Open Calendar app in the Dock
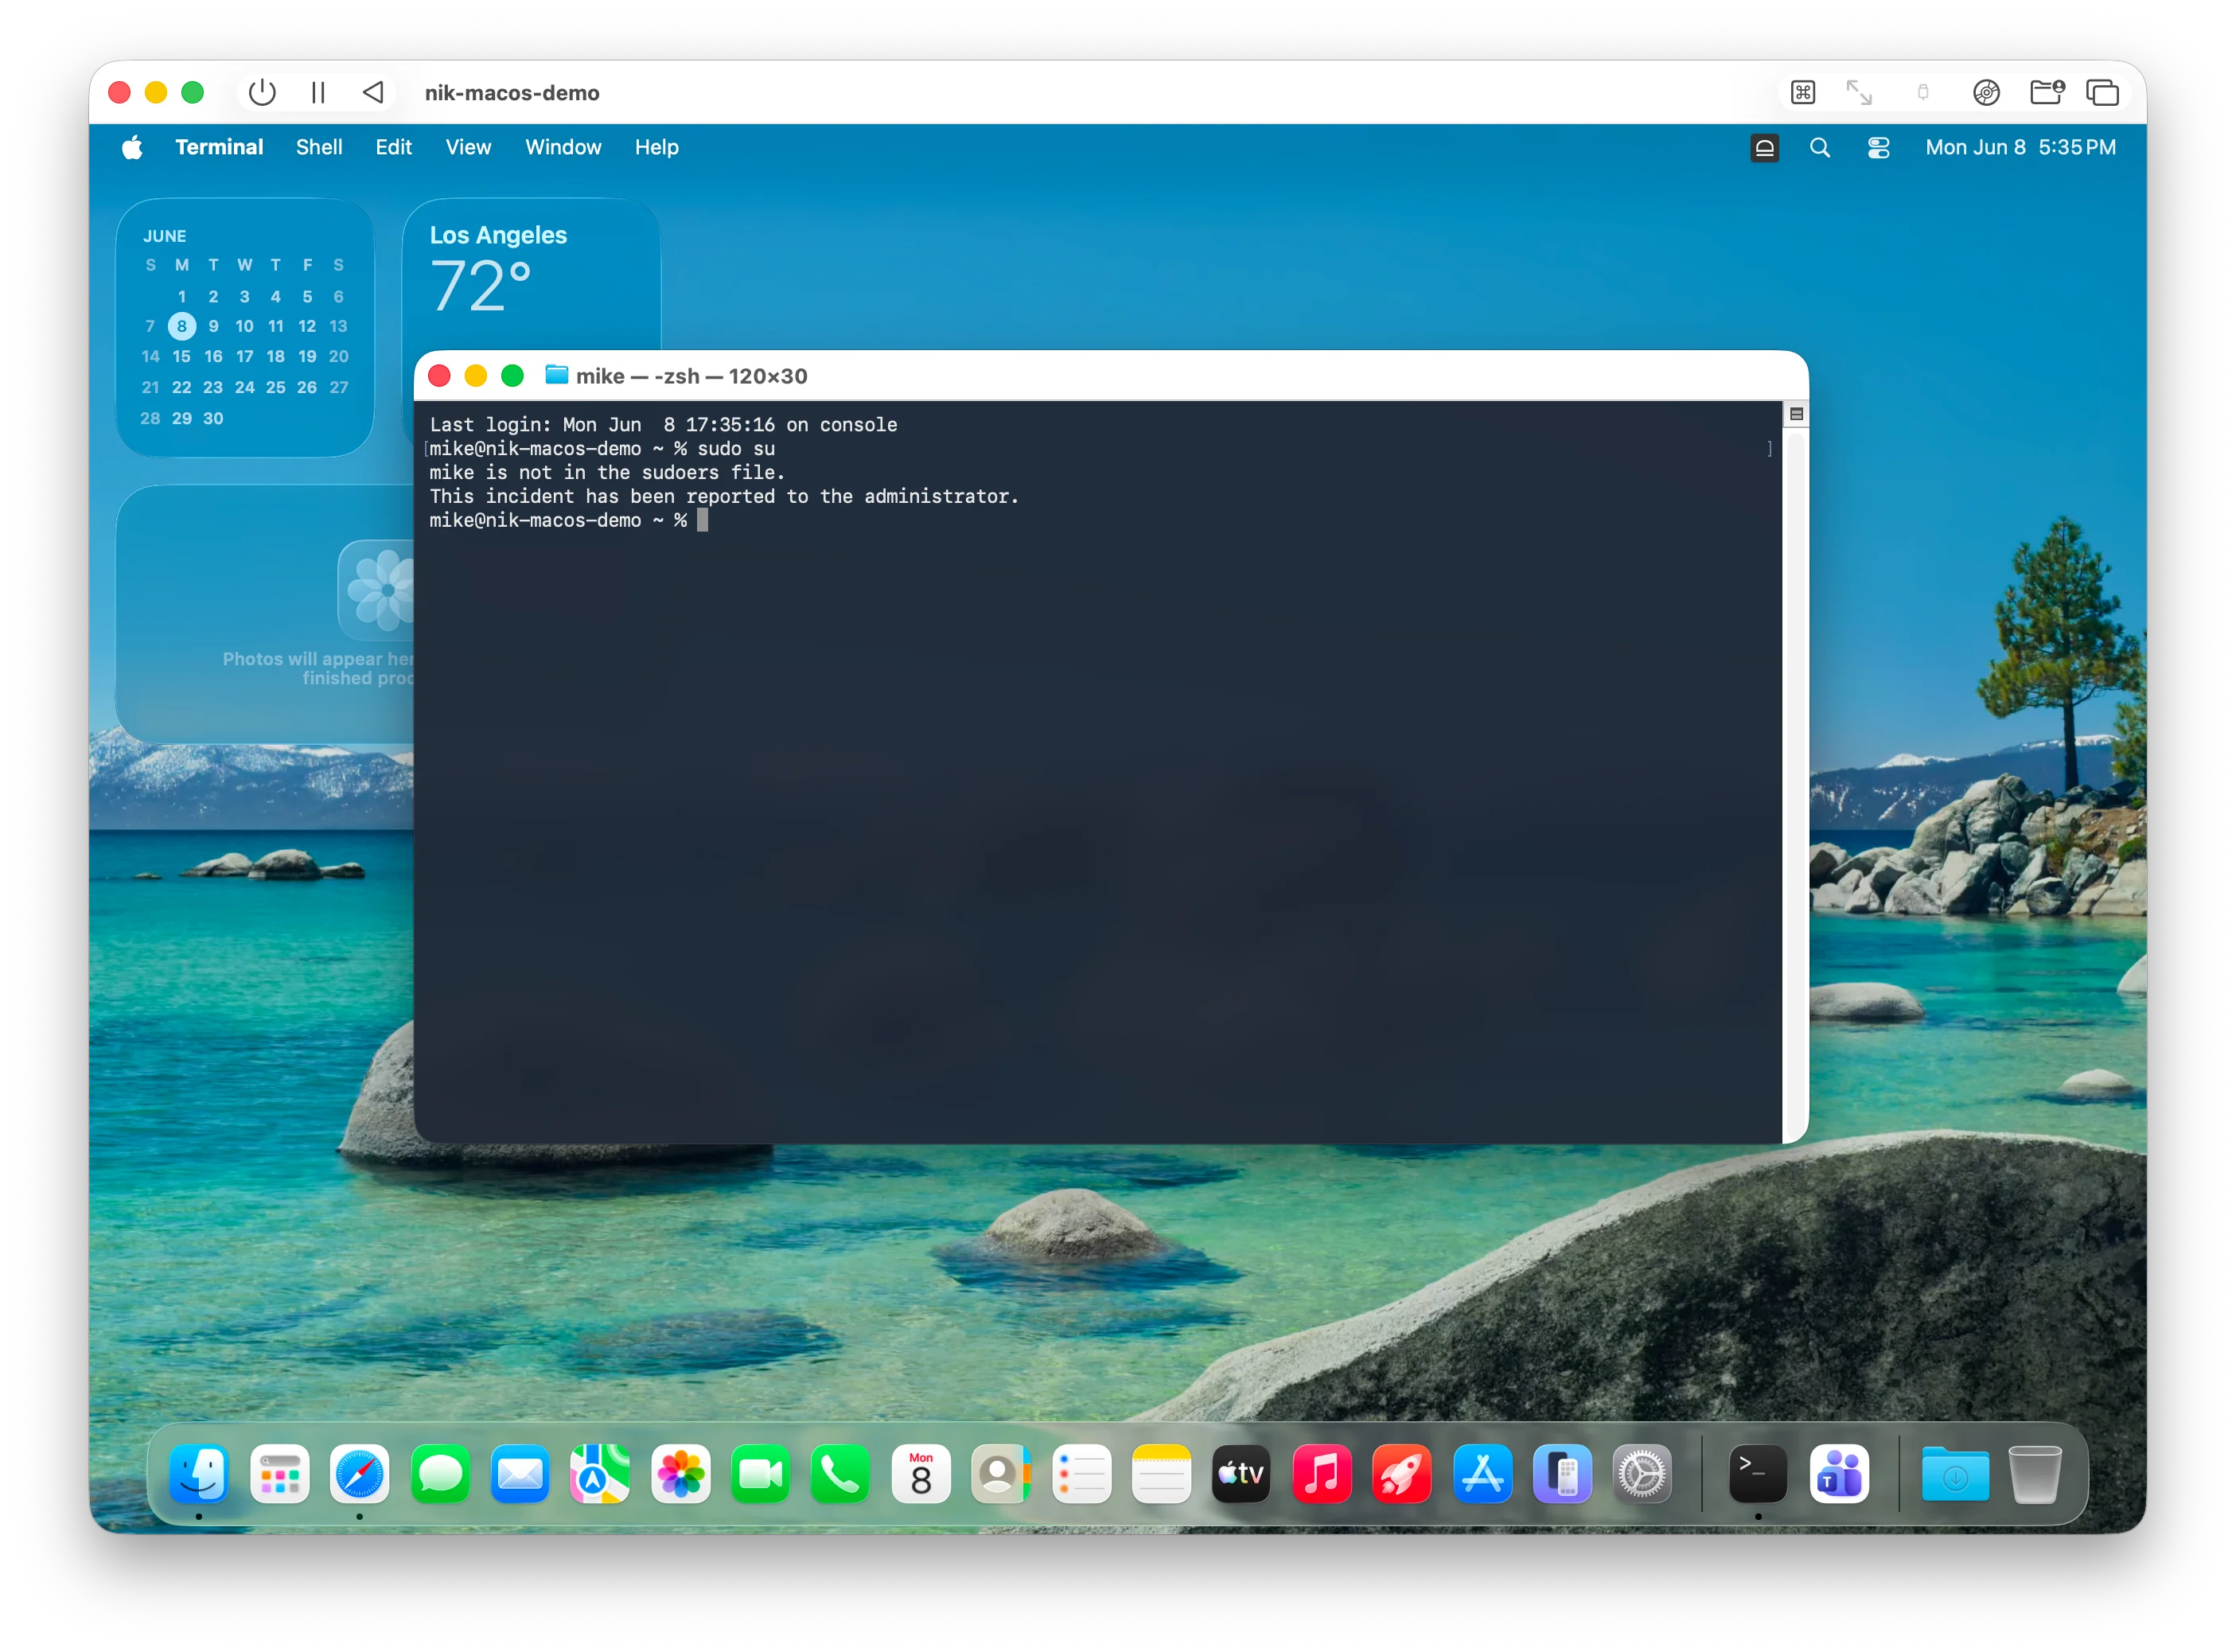Viewport: 2236px width, 1652px height. (921, 1473)
